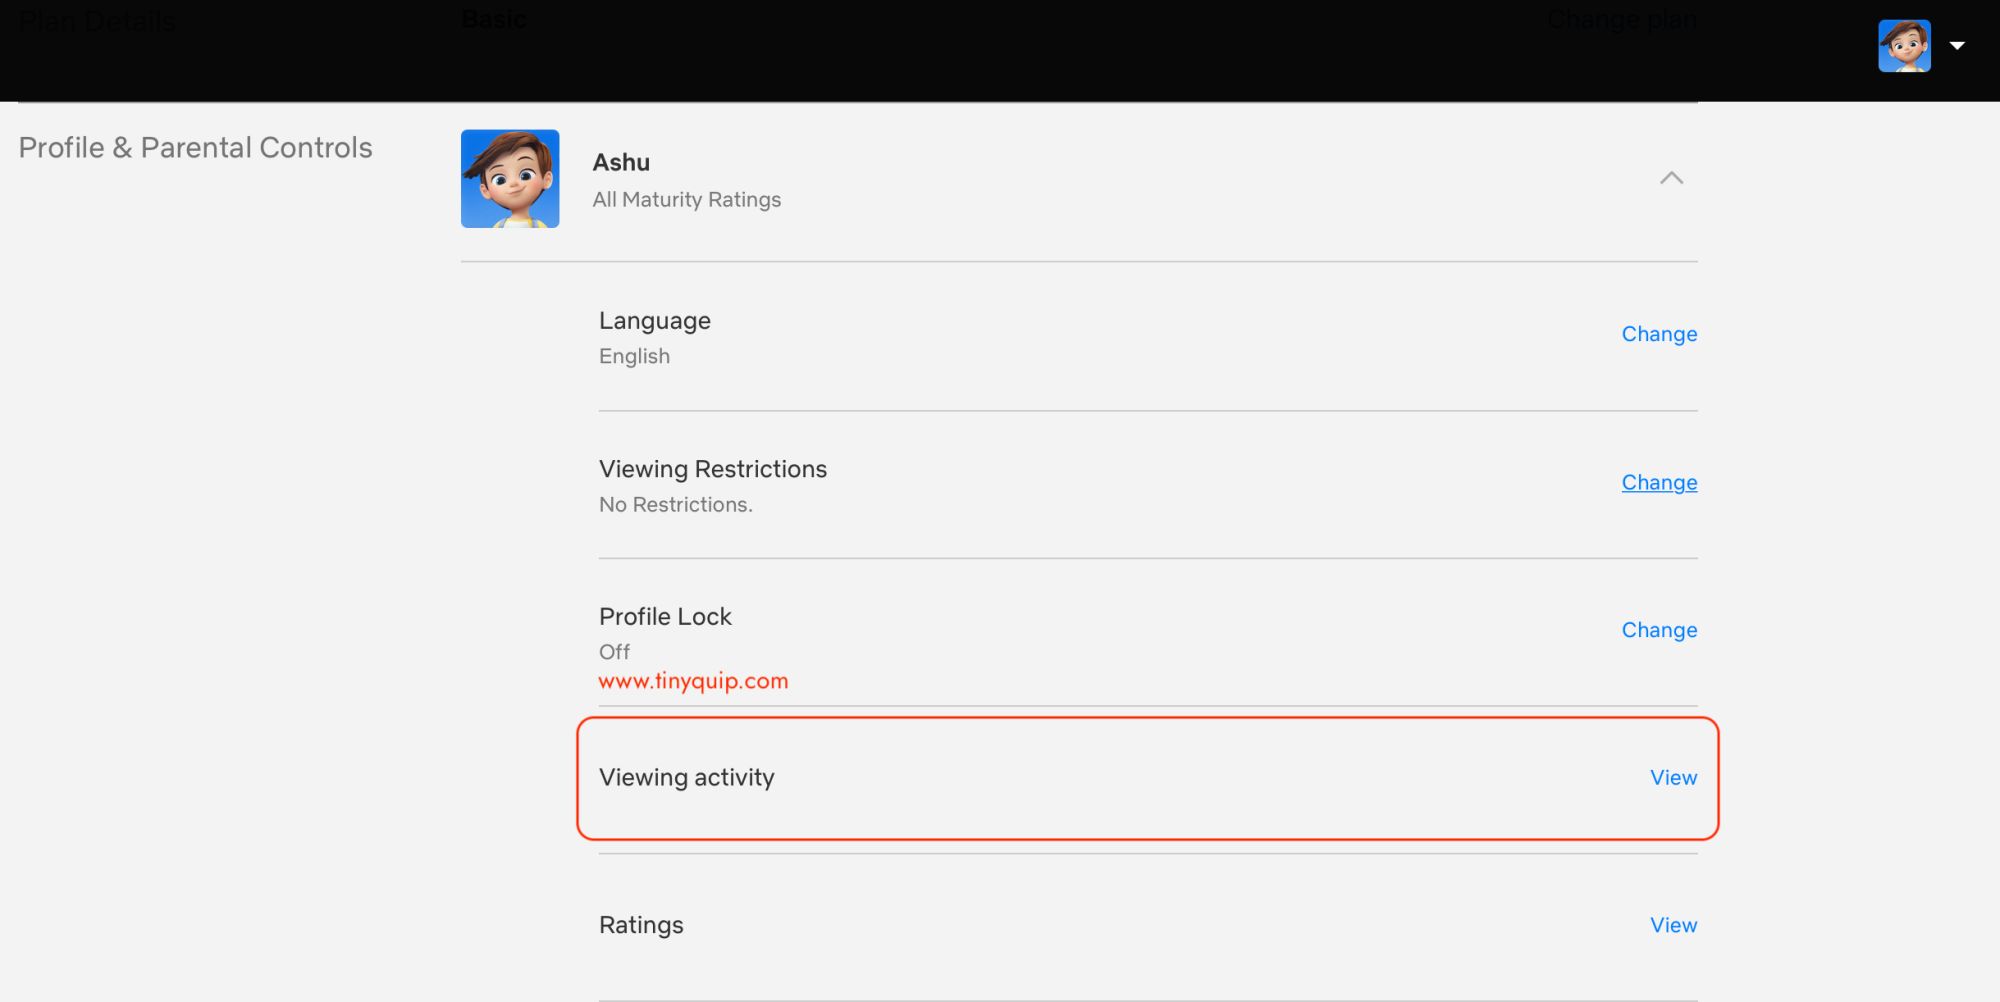This screenshot has width=2000, height=1002.
Task: Click the Plan Details heading
Action: 96,20
